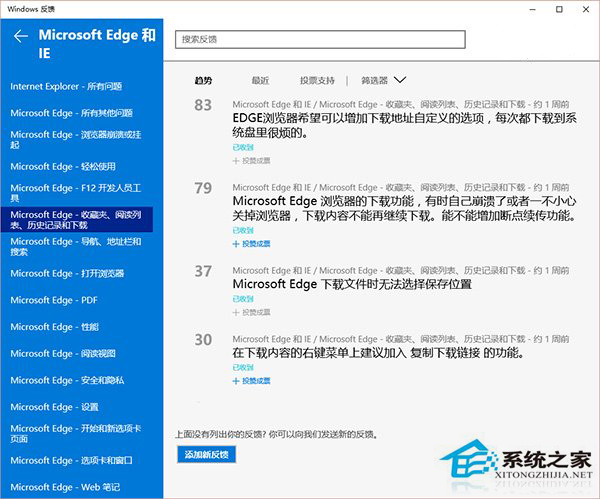Open Microsoft Edge - F12 开发人员工具
Viewport: 600px width, 499px height.
(x=76, y=193)
